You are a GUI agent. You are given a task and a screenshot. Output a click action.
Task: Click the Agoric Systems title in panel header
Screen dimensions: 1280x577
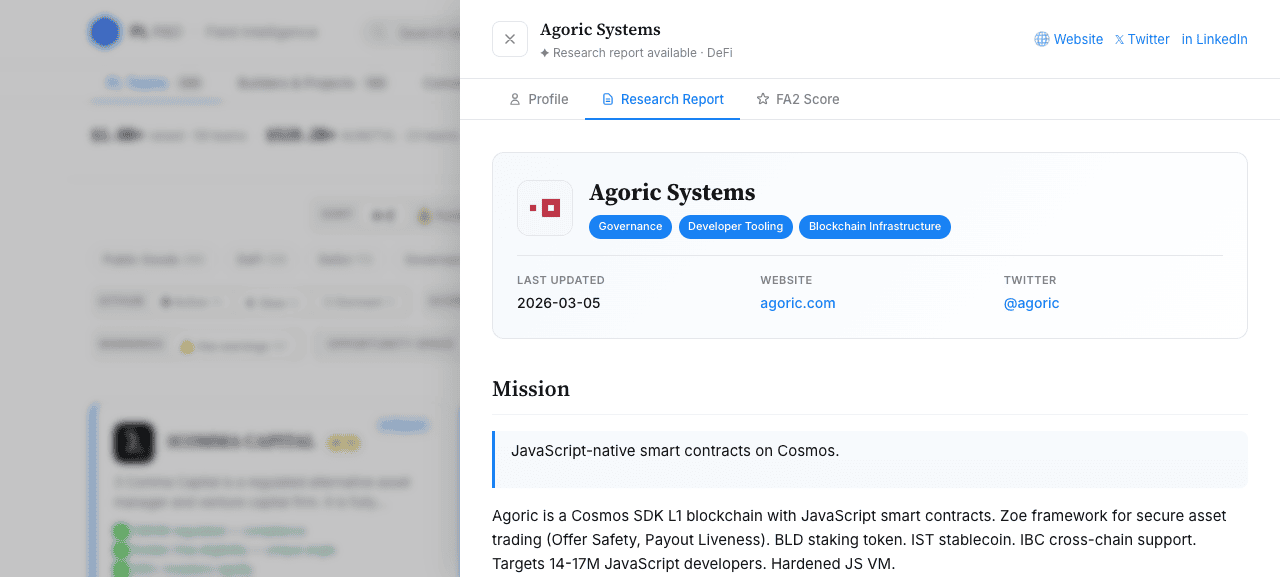[x=600, y=30]
